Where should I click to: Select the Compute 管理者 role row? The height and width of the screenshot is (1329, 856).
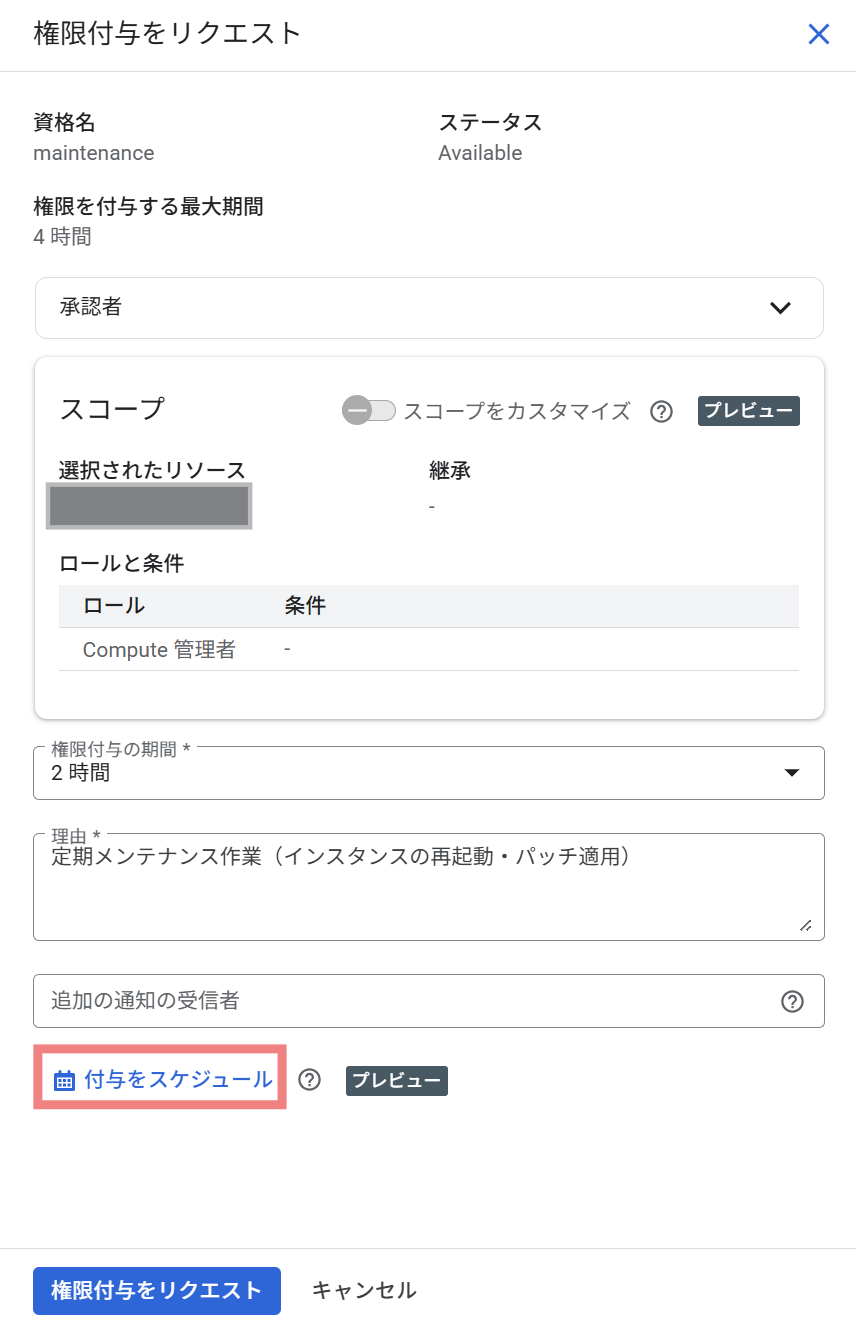(158, 649)
